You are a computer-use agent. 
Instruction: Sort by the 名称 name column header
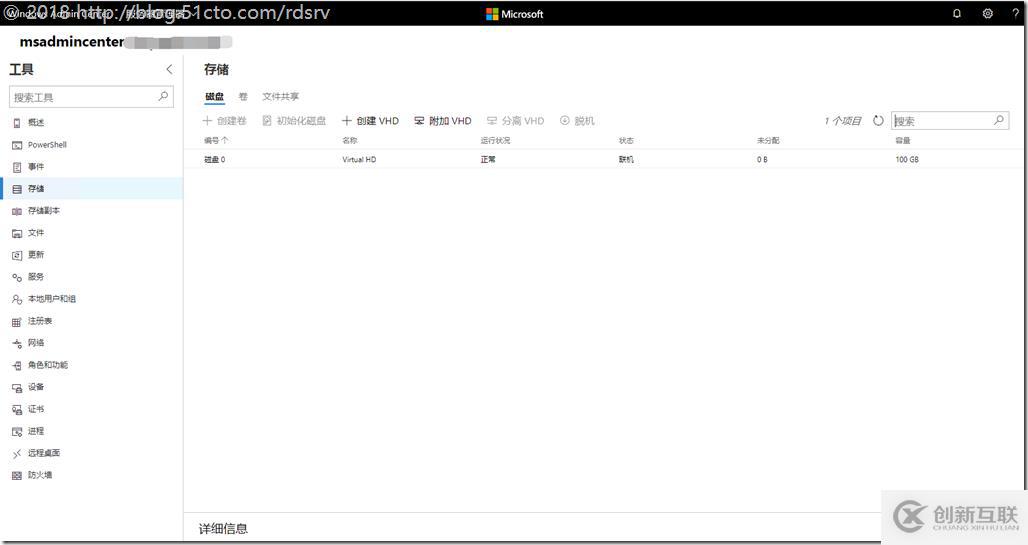pos(349,140)
